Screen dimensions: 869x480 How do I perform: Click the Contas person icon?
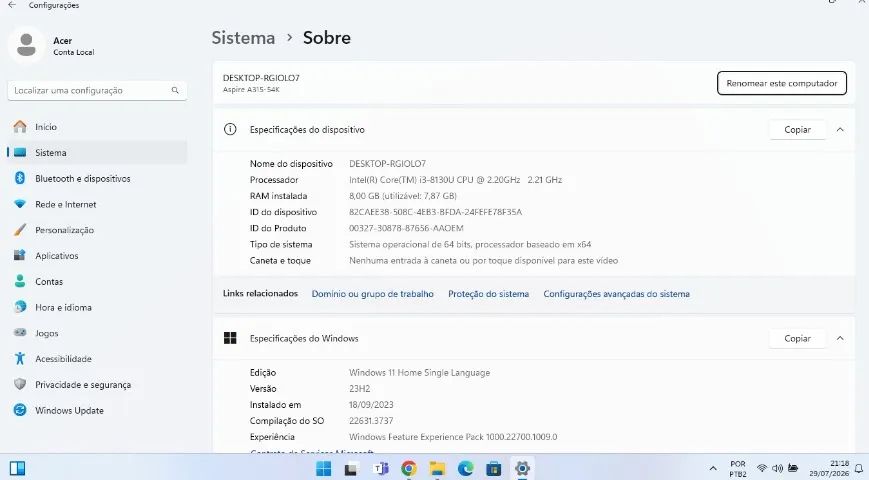point(20,282)
